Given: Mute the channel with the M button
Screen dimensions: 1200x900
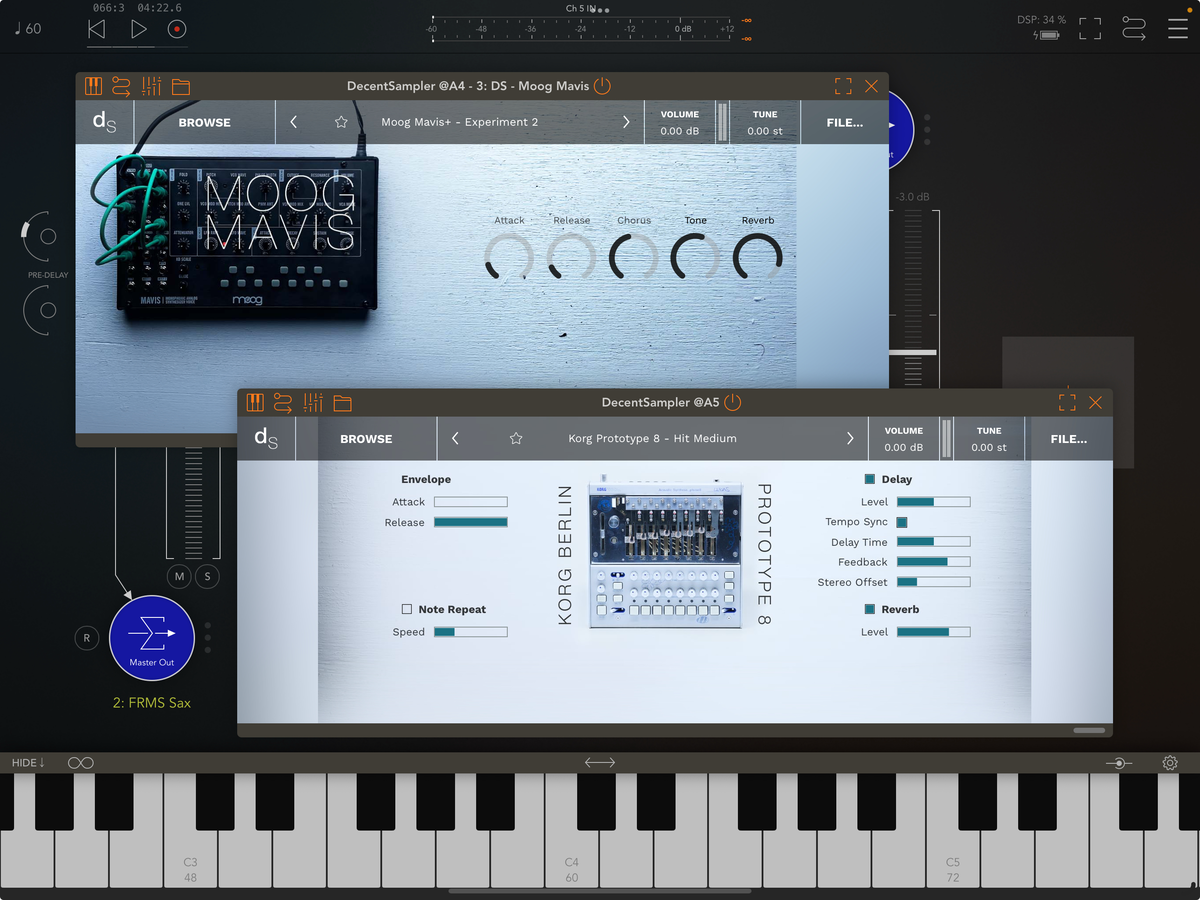Looking at the screenshot, I should coord(180,576).
